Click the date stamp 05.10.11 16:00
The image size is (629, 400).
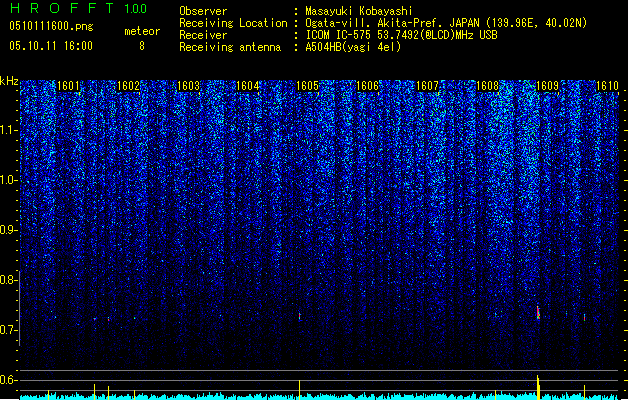click(51, 46)
